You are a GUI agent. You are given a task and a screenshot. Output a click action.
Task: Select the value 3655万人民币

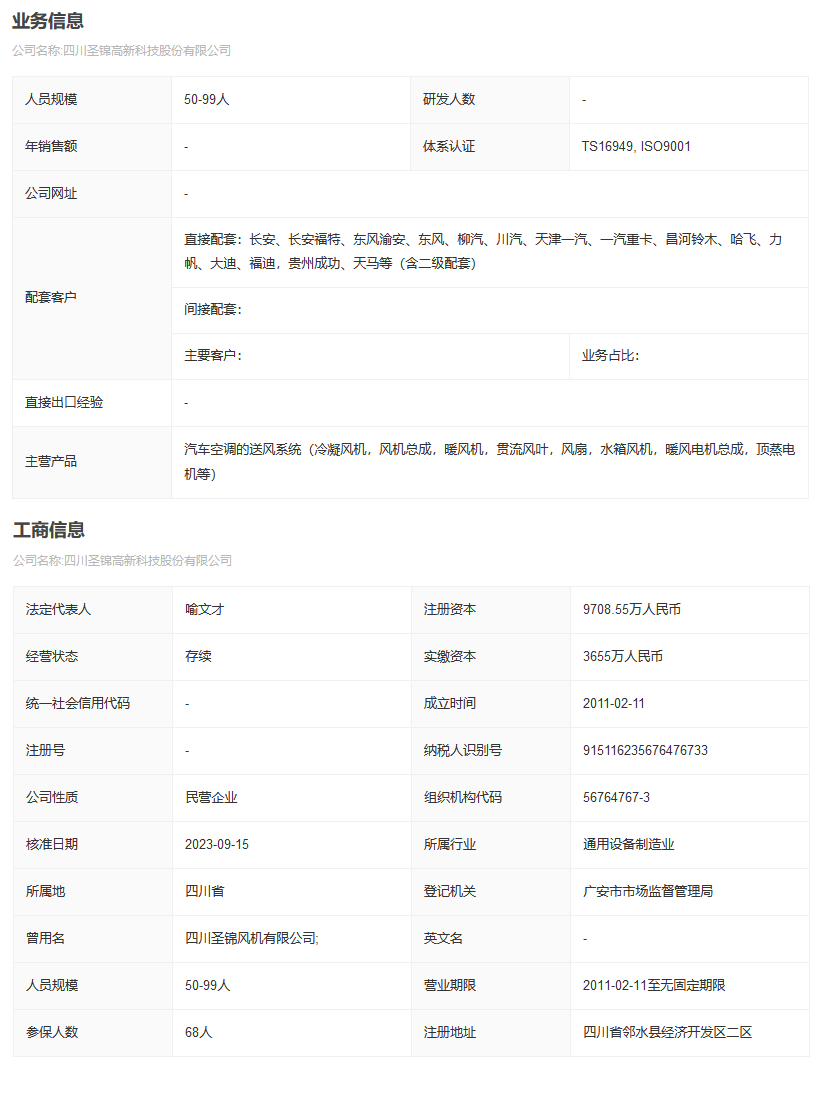click(623, 657)
